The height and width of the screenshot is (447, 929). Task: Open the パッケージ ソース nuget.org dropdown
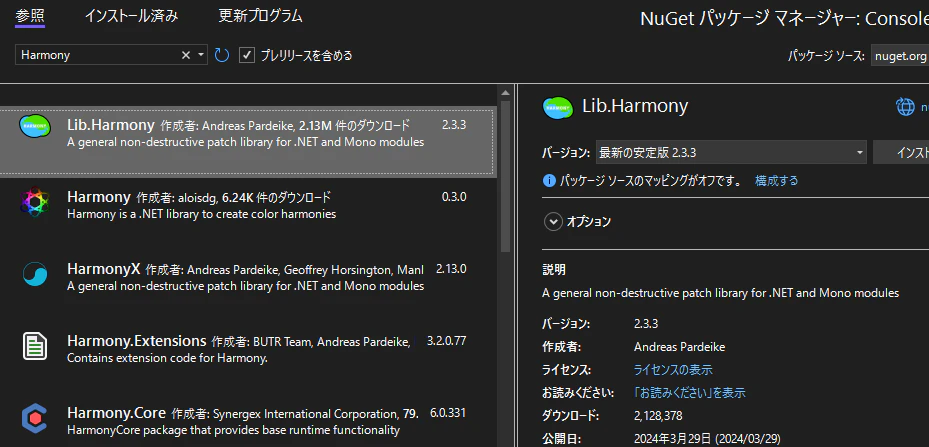(x=900, y=56)
